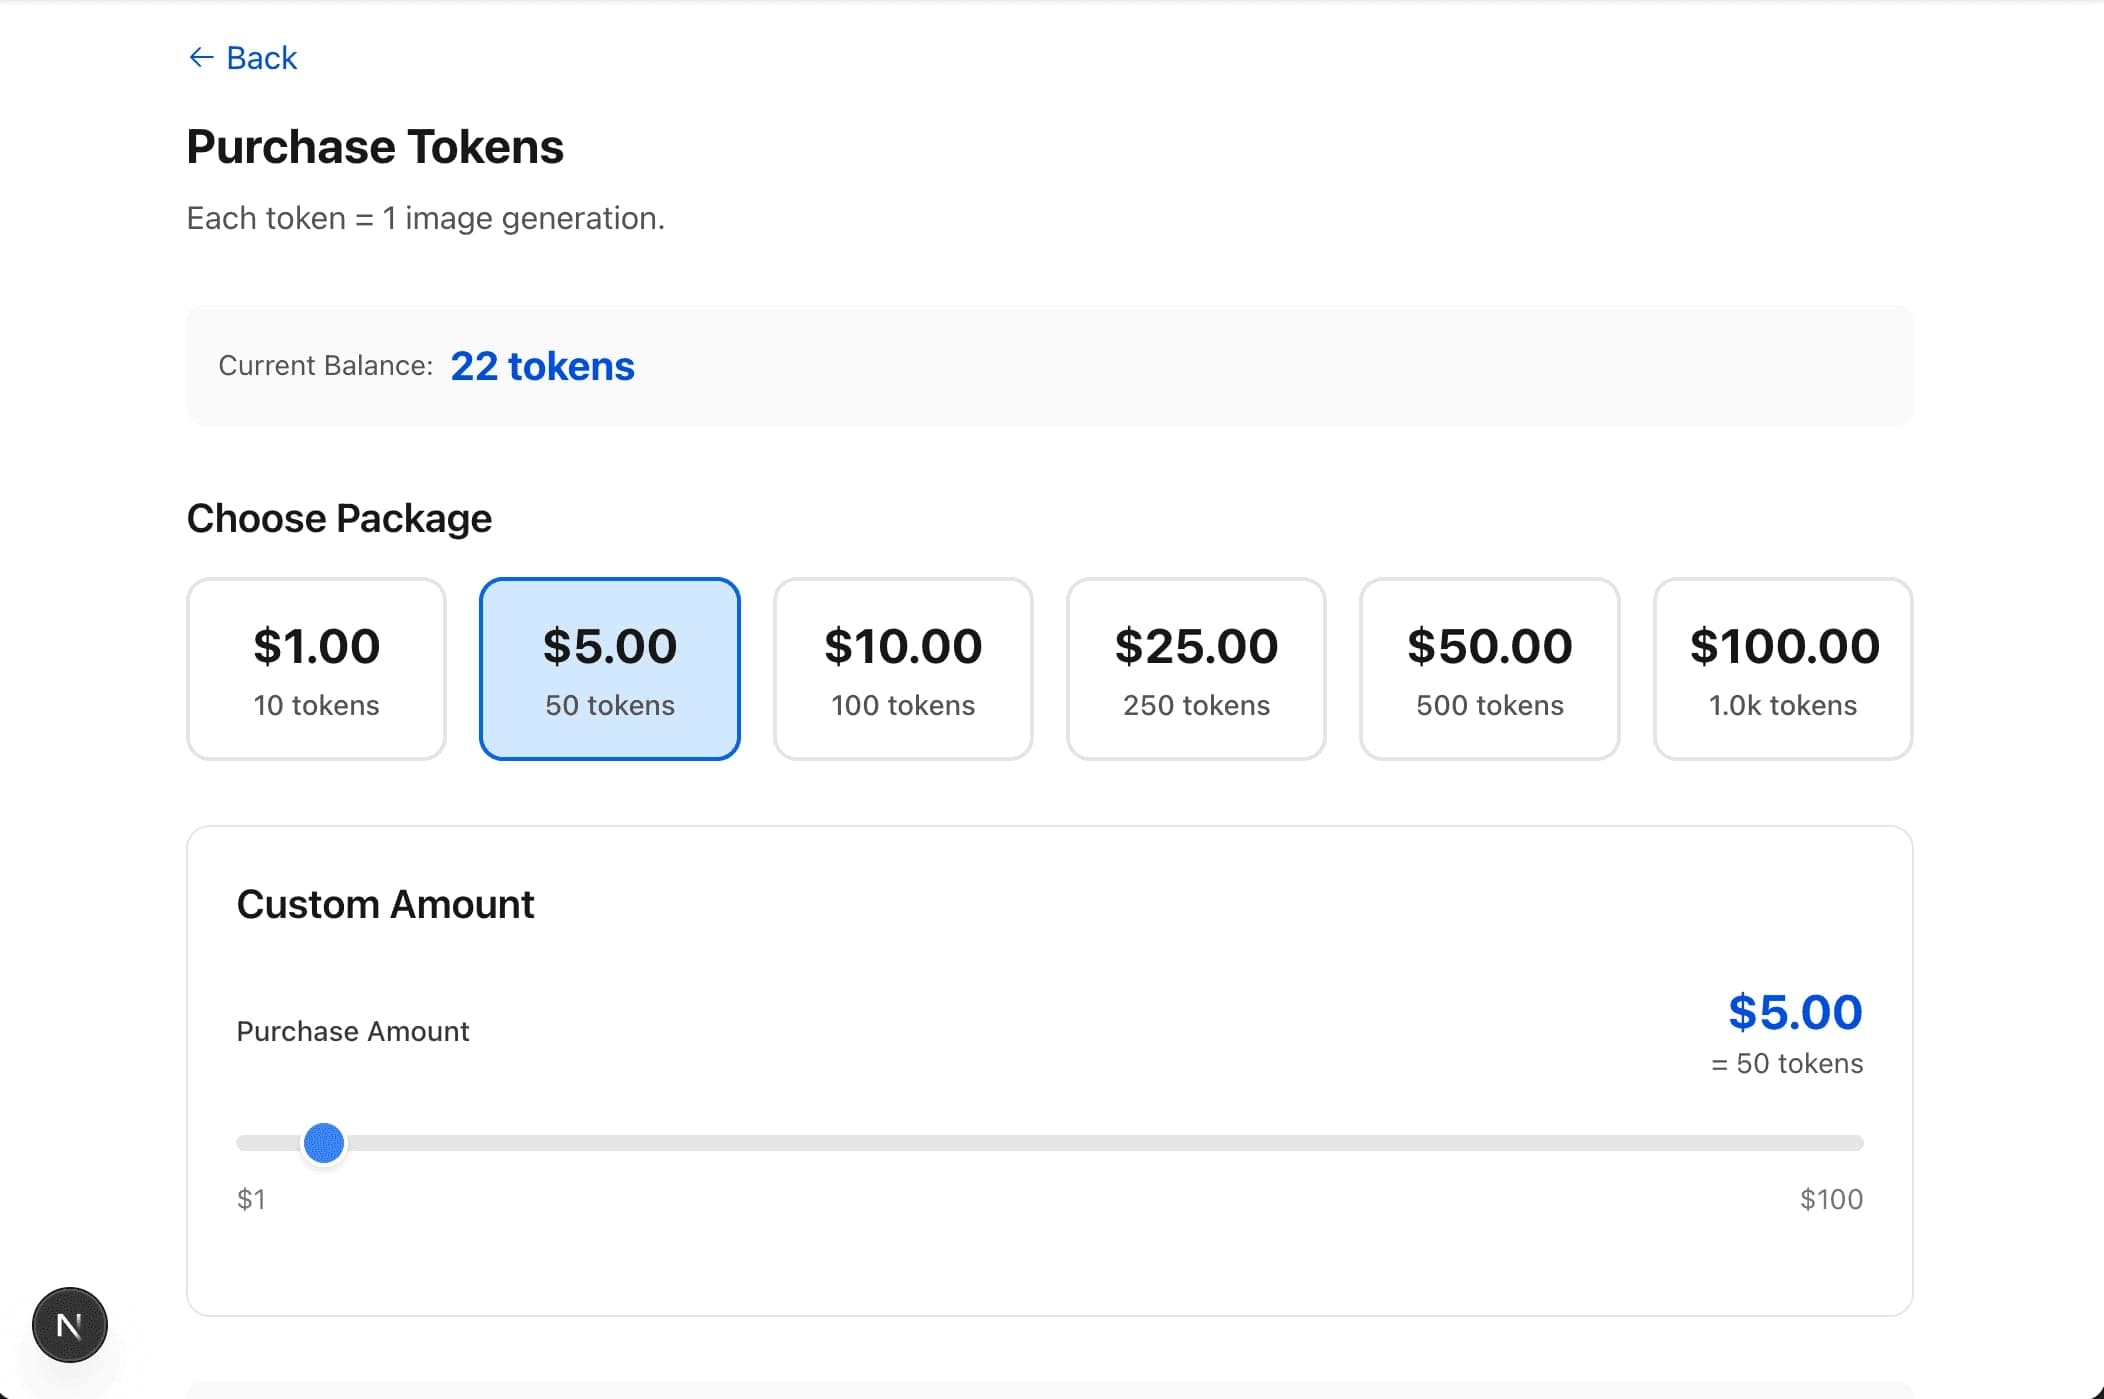This screenshot has height=1399, width=2104.
Task: Click the 'Choose Package' heading
Action: click(x=339, y=518)
